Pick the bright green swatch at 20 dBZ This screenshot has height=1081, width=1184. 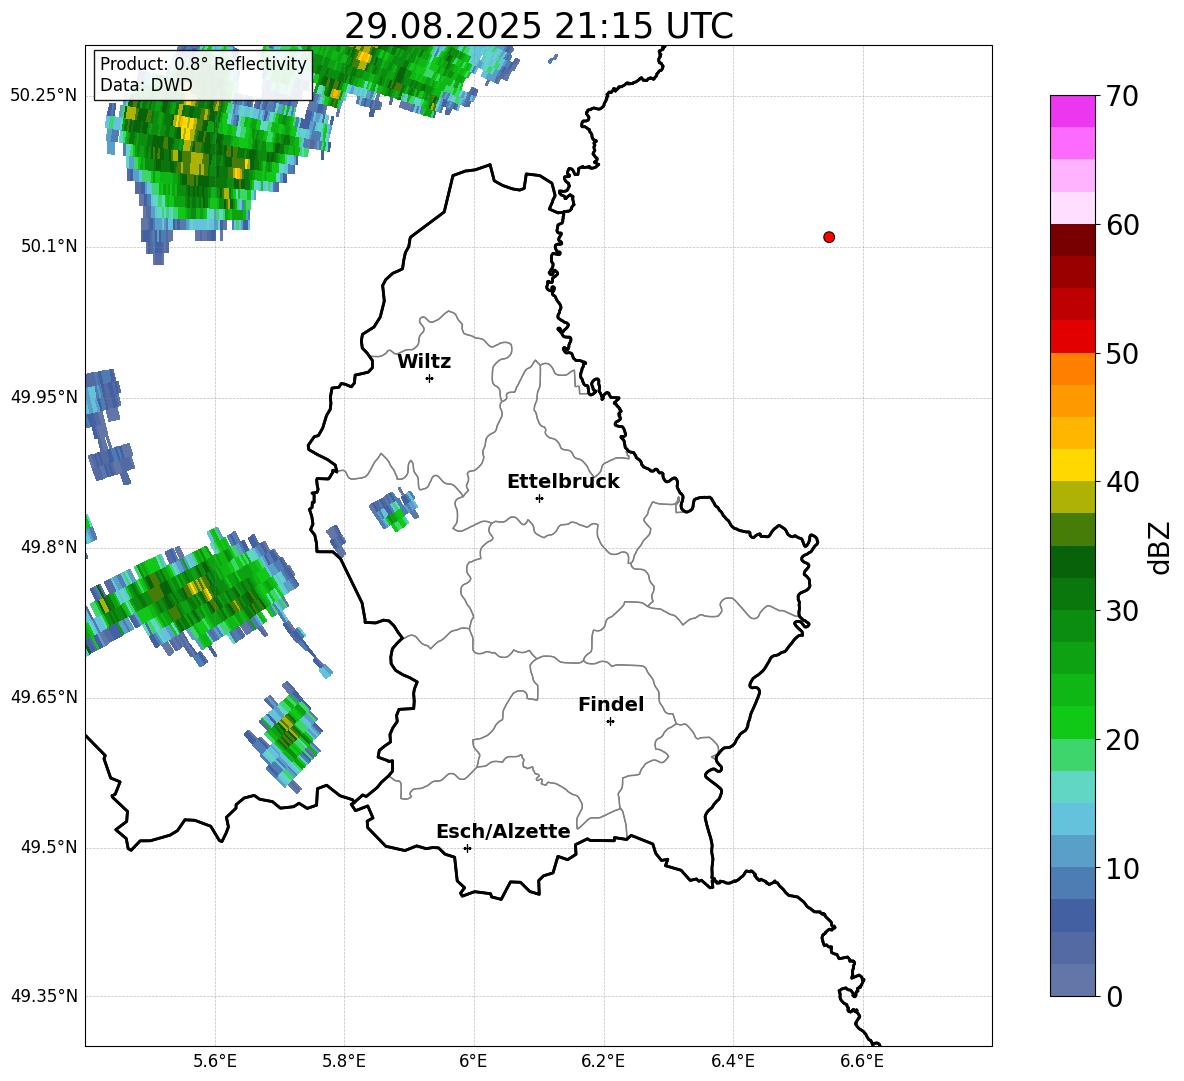pyautogui.click(x=1072, y=722)
